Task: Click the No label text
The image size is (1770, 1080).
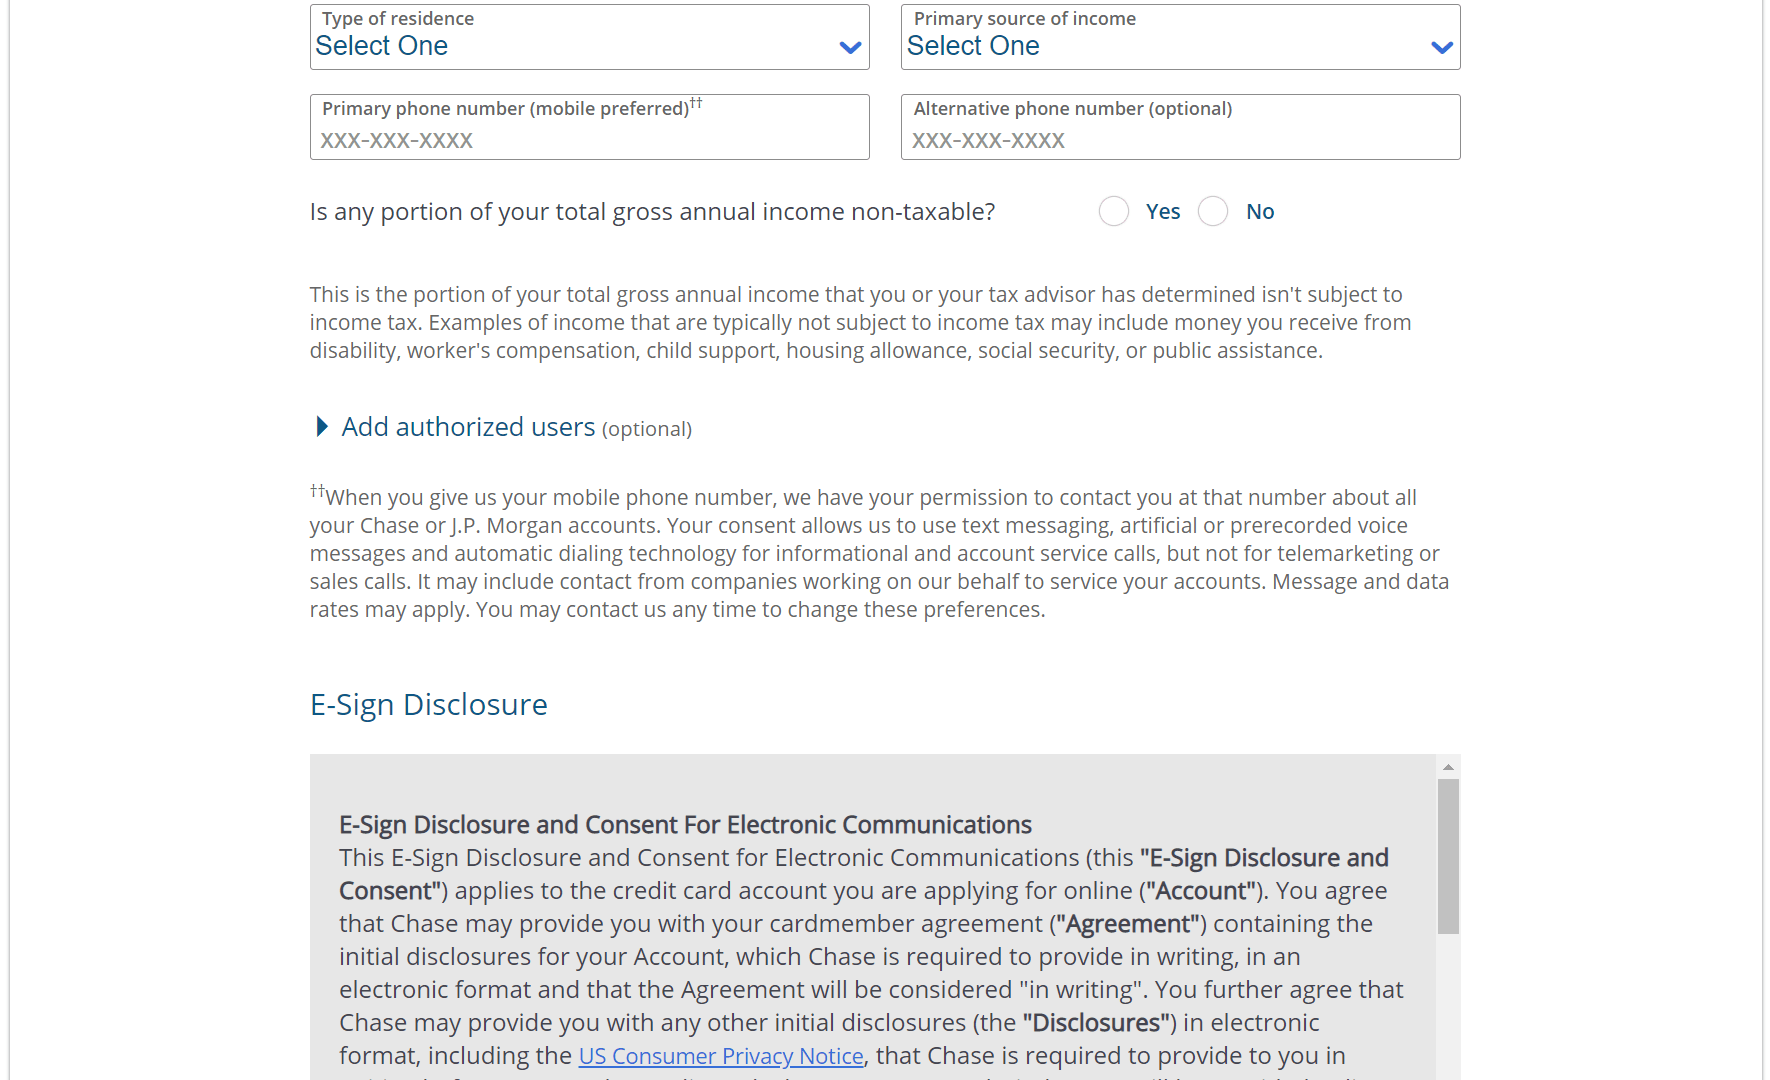Action: click(1259, 212)
